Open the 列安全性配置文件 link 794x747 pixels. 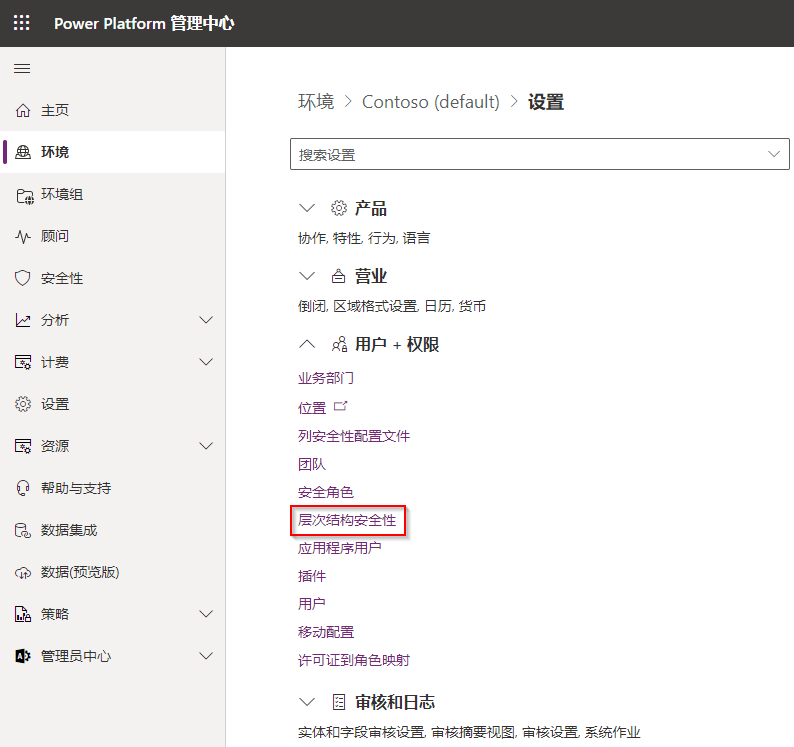(x=353, y=436)
